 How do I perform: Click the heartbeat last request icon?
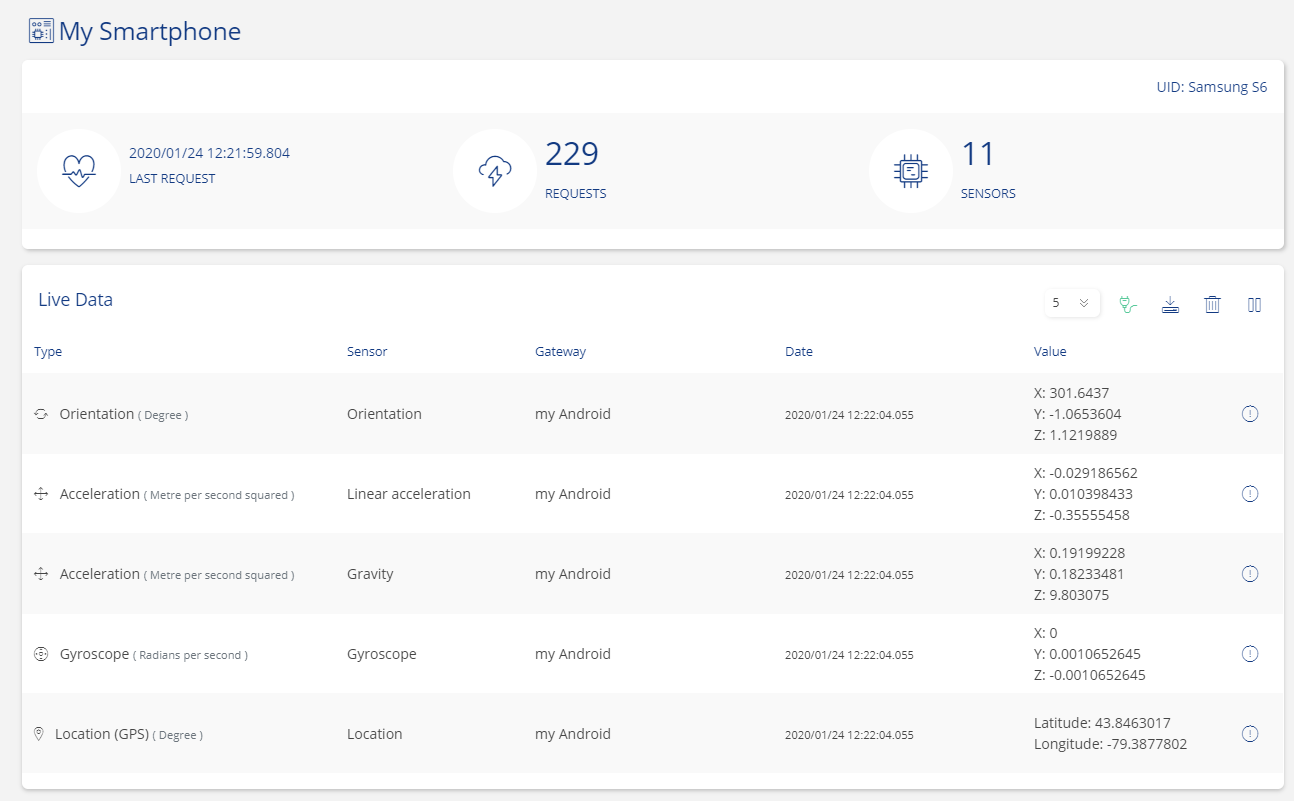coord(79,171)
